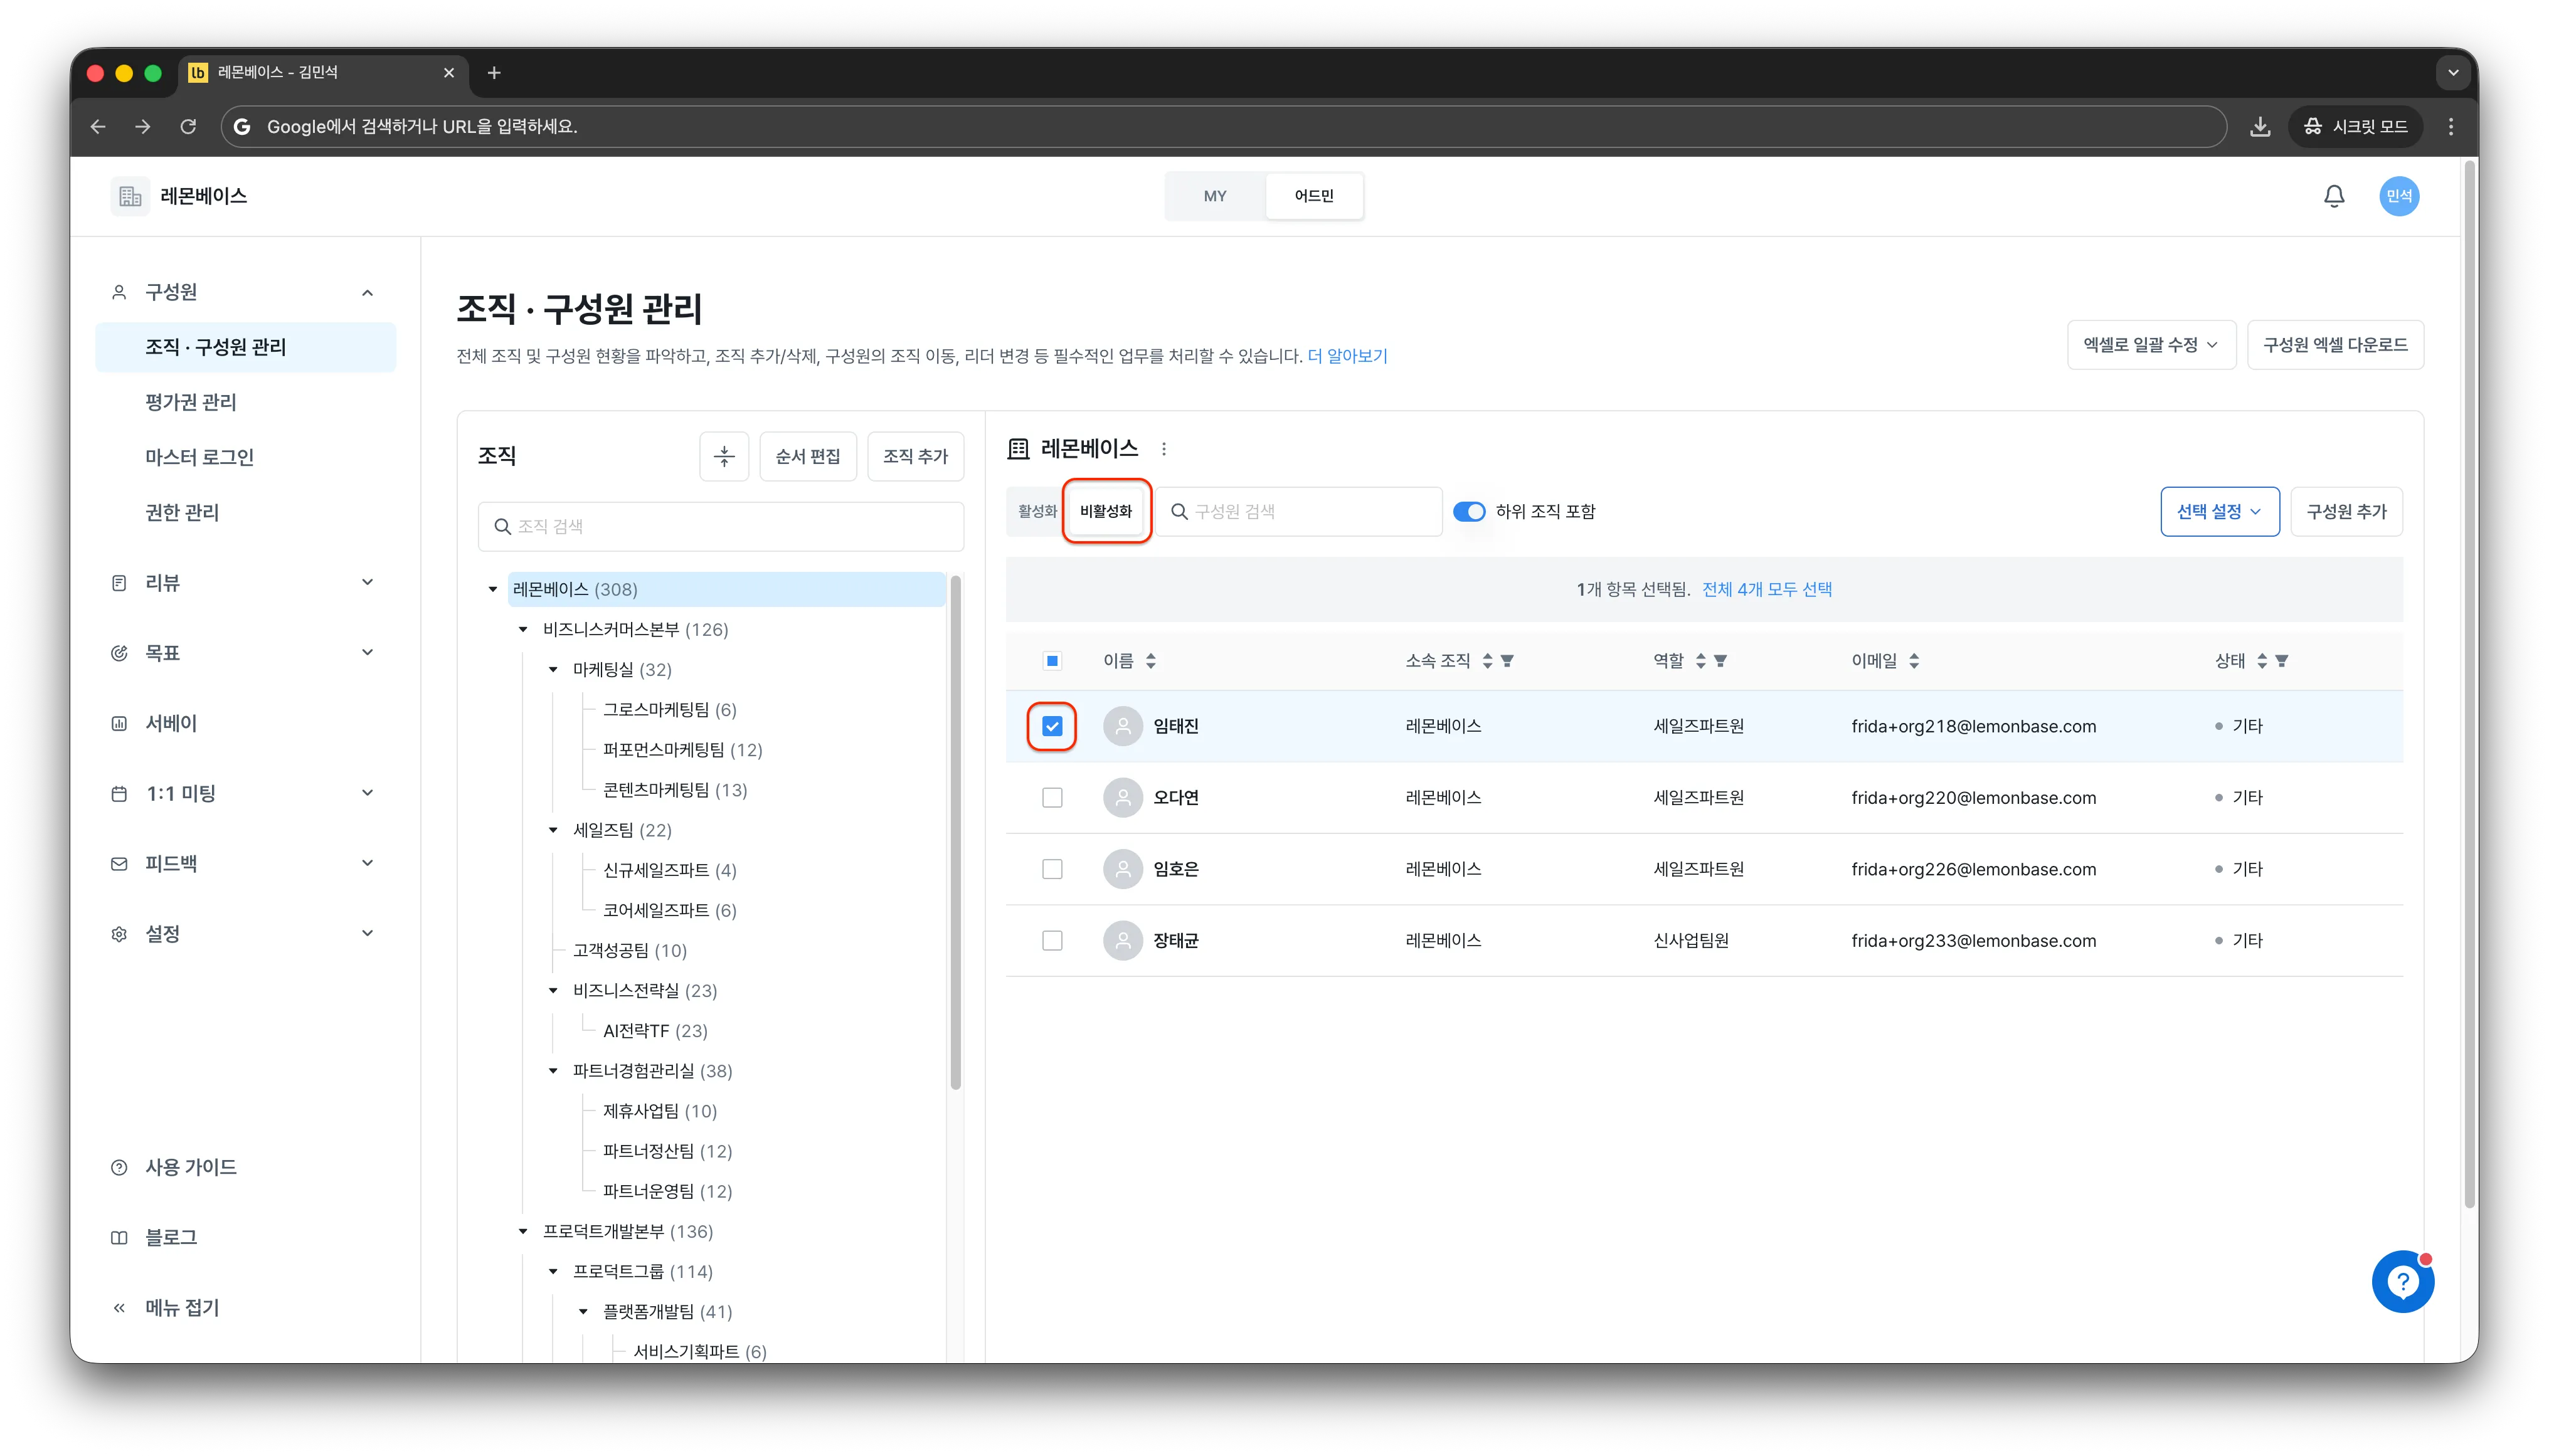Expand the 리뷰 sidebar section

pyautogui.click(x=367, y=582)
